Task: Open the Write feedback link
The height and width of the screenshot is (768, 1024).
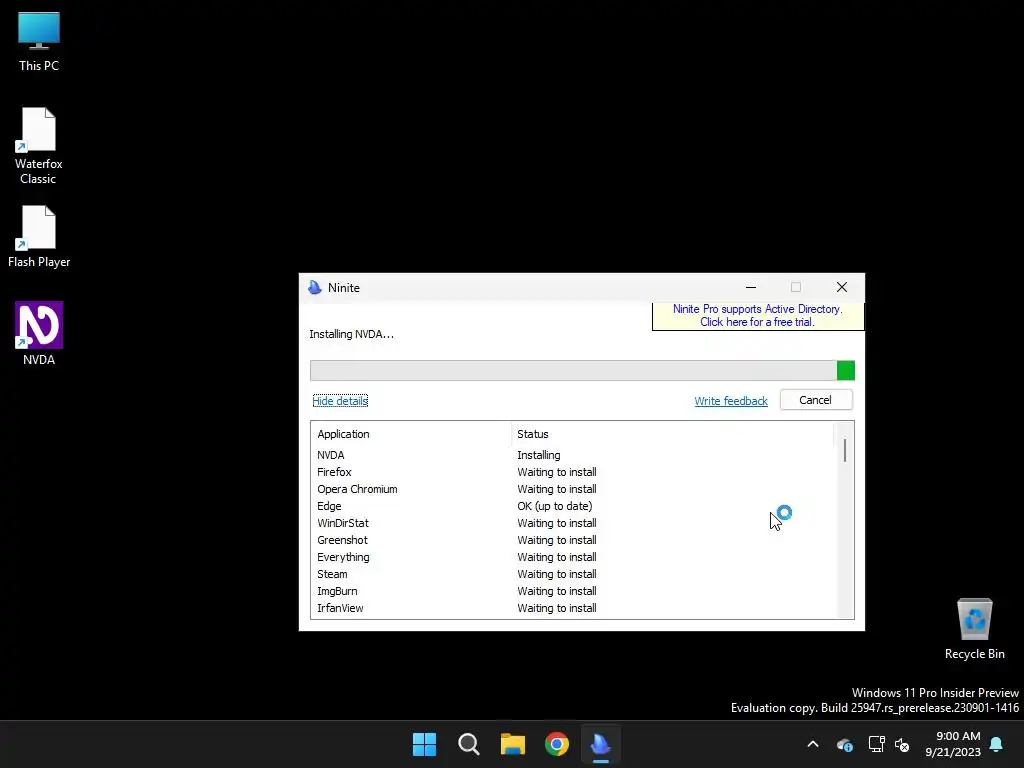Action: click(731, 401)
